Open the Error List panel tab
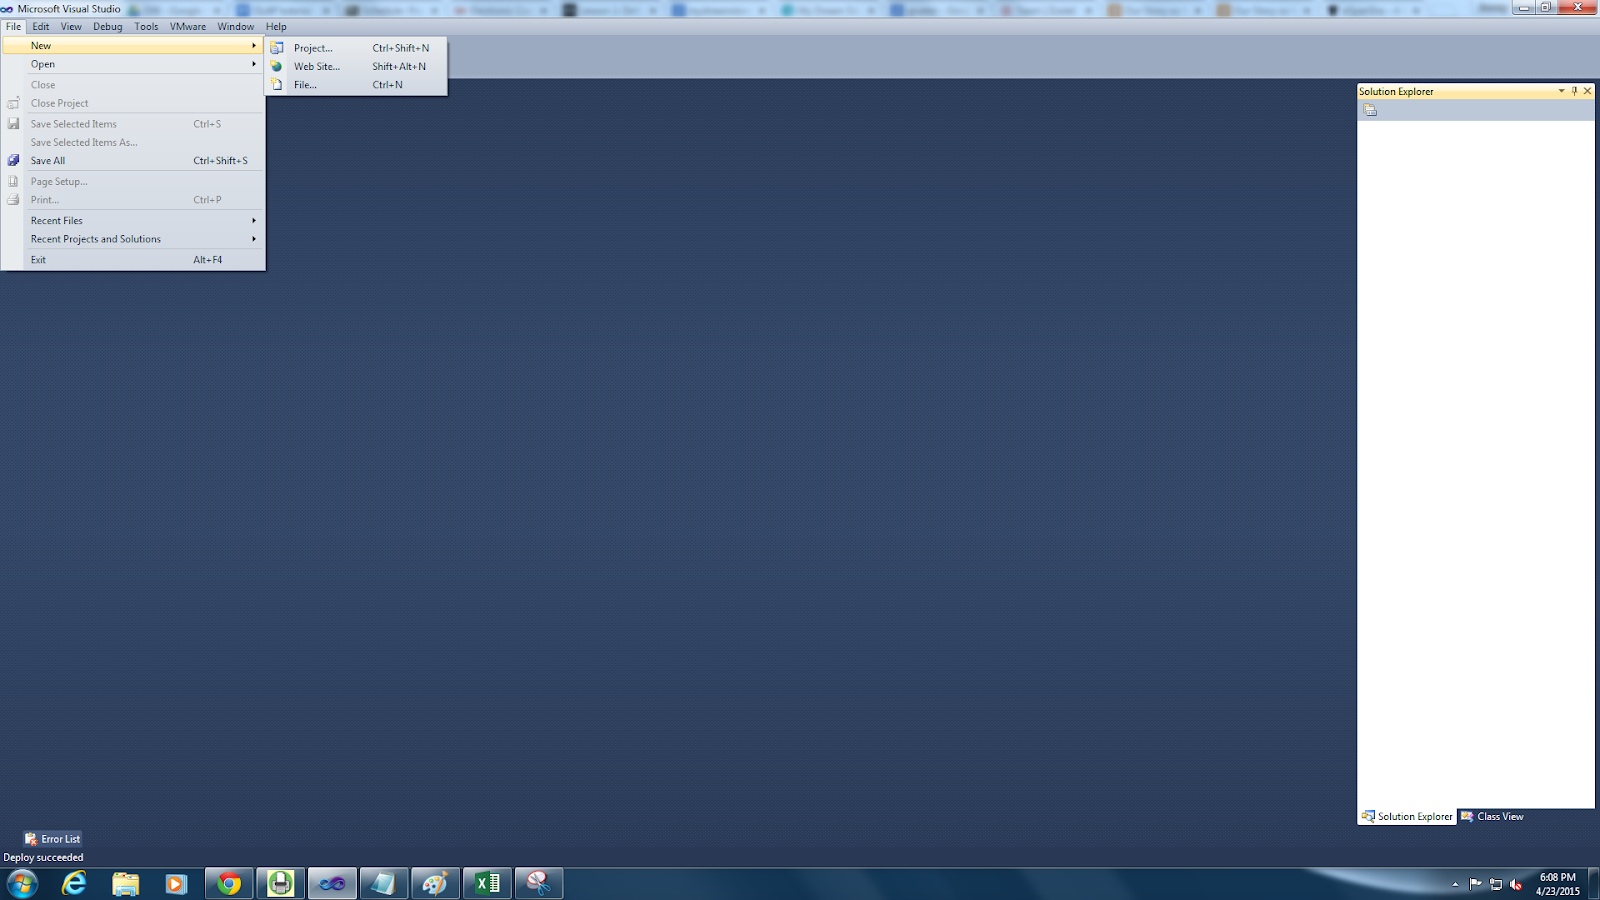The width and height of the screenshot is (1600, 900). [52, 839]
